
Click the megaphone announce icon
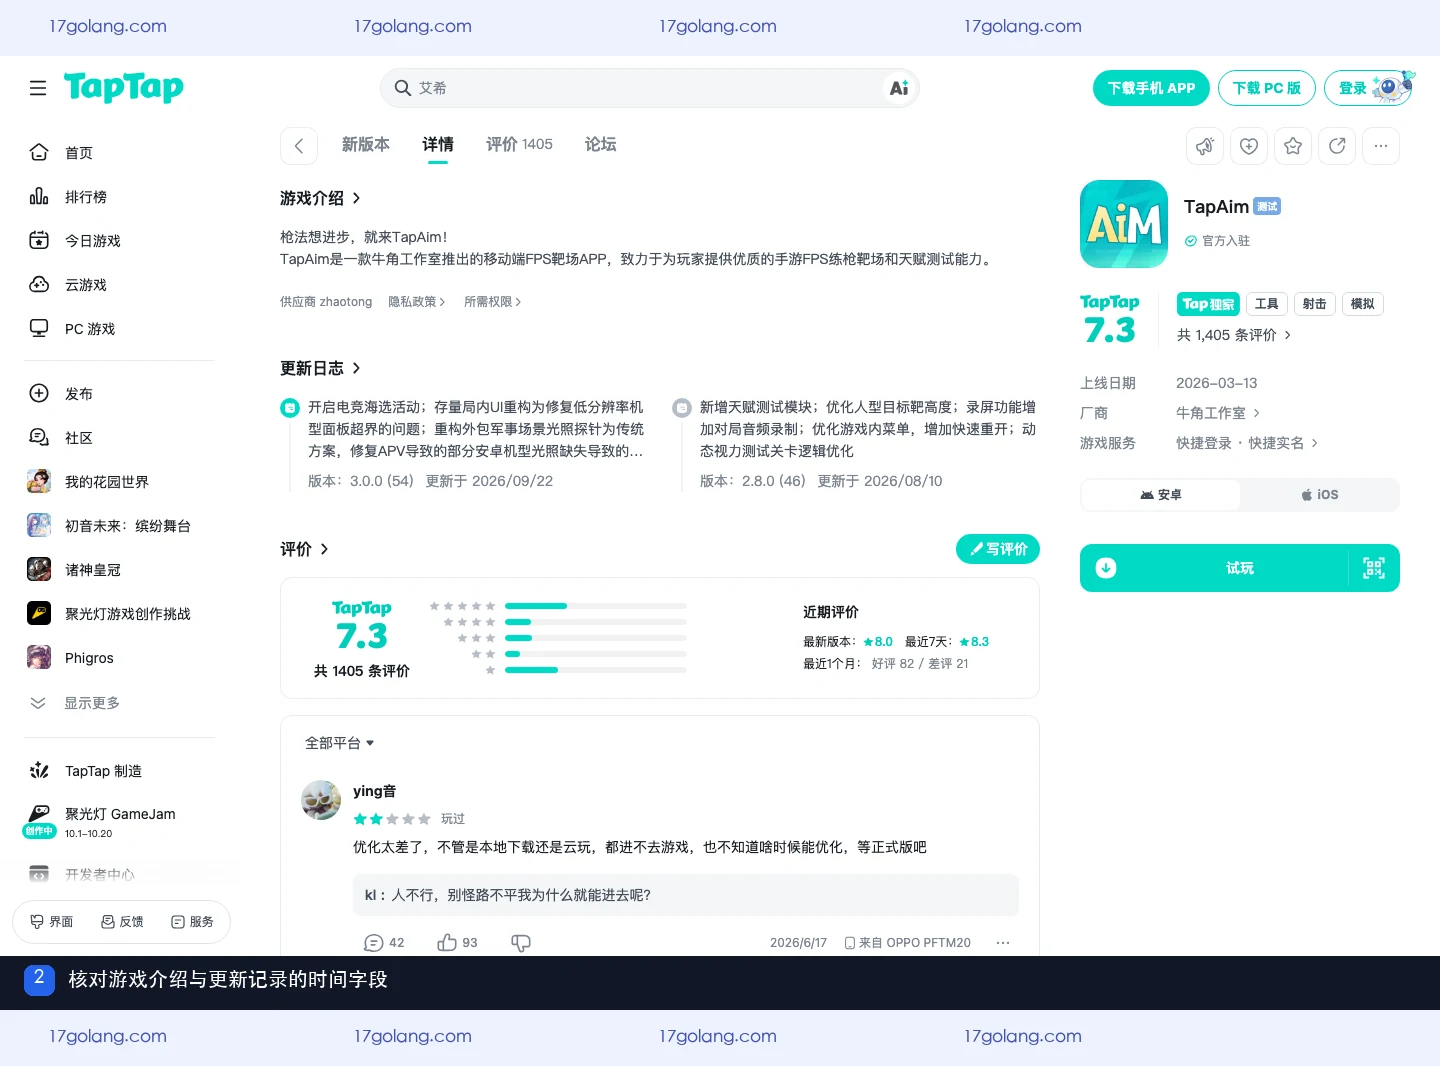pyautogui.click(x=1205, y=146)
